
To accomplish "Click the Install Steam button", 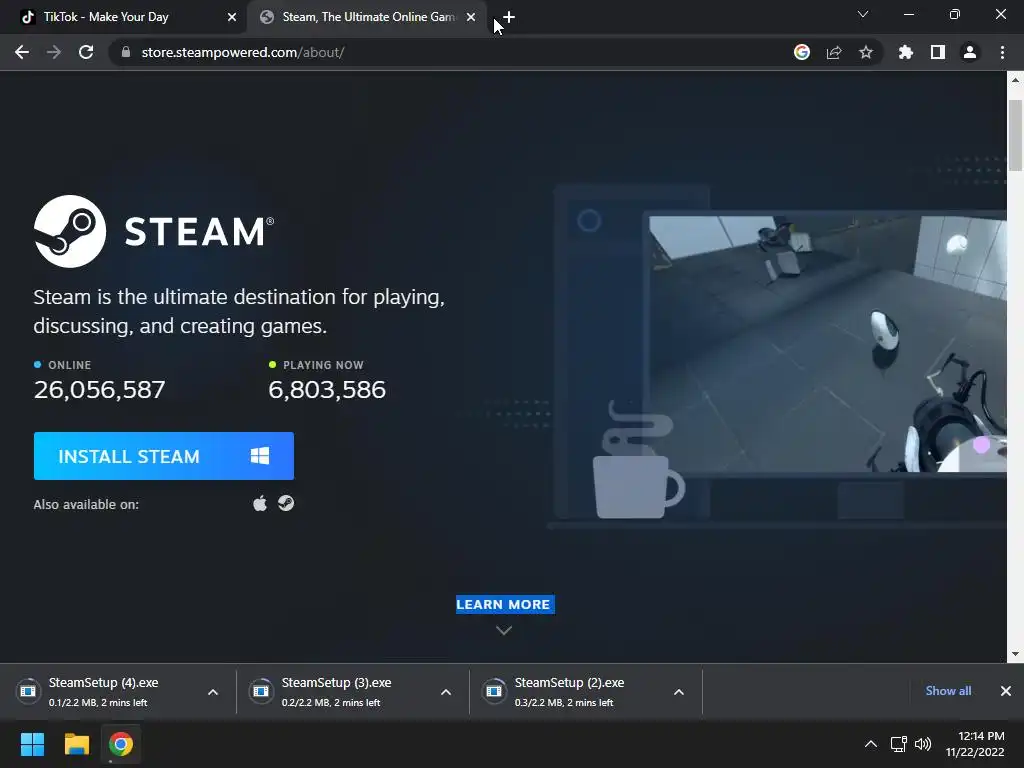I will 163,456.
